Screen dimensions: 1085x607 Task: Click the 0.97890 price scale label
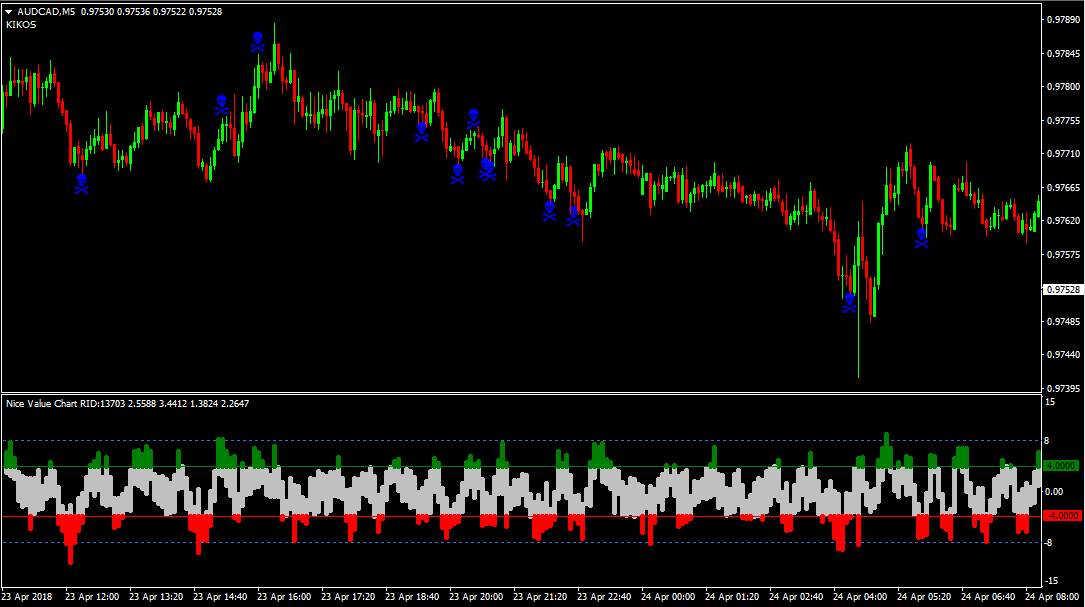(1062, 19)
